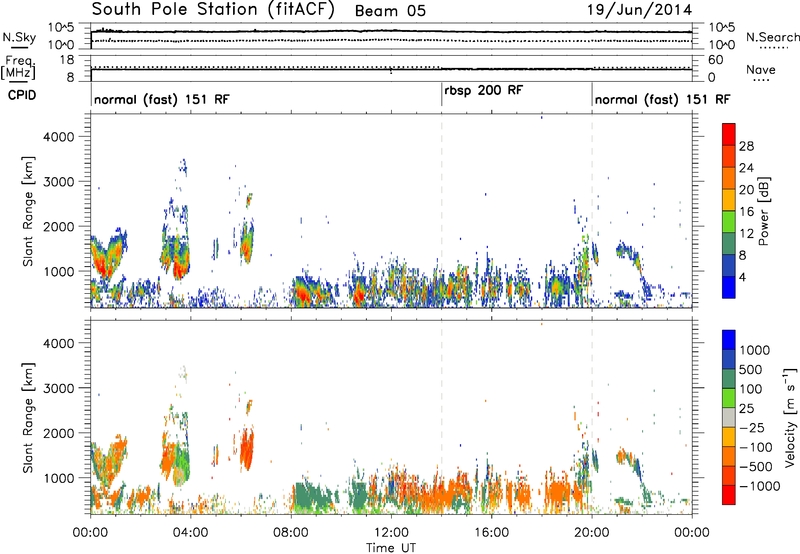Screen dimensions: 800x554
Task: Click the '1000' tick on the Velocity colorbar
Action: click(x=755, y=350)
